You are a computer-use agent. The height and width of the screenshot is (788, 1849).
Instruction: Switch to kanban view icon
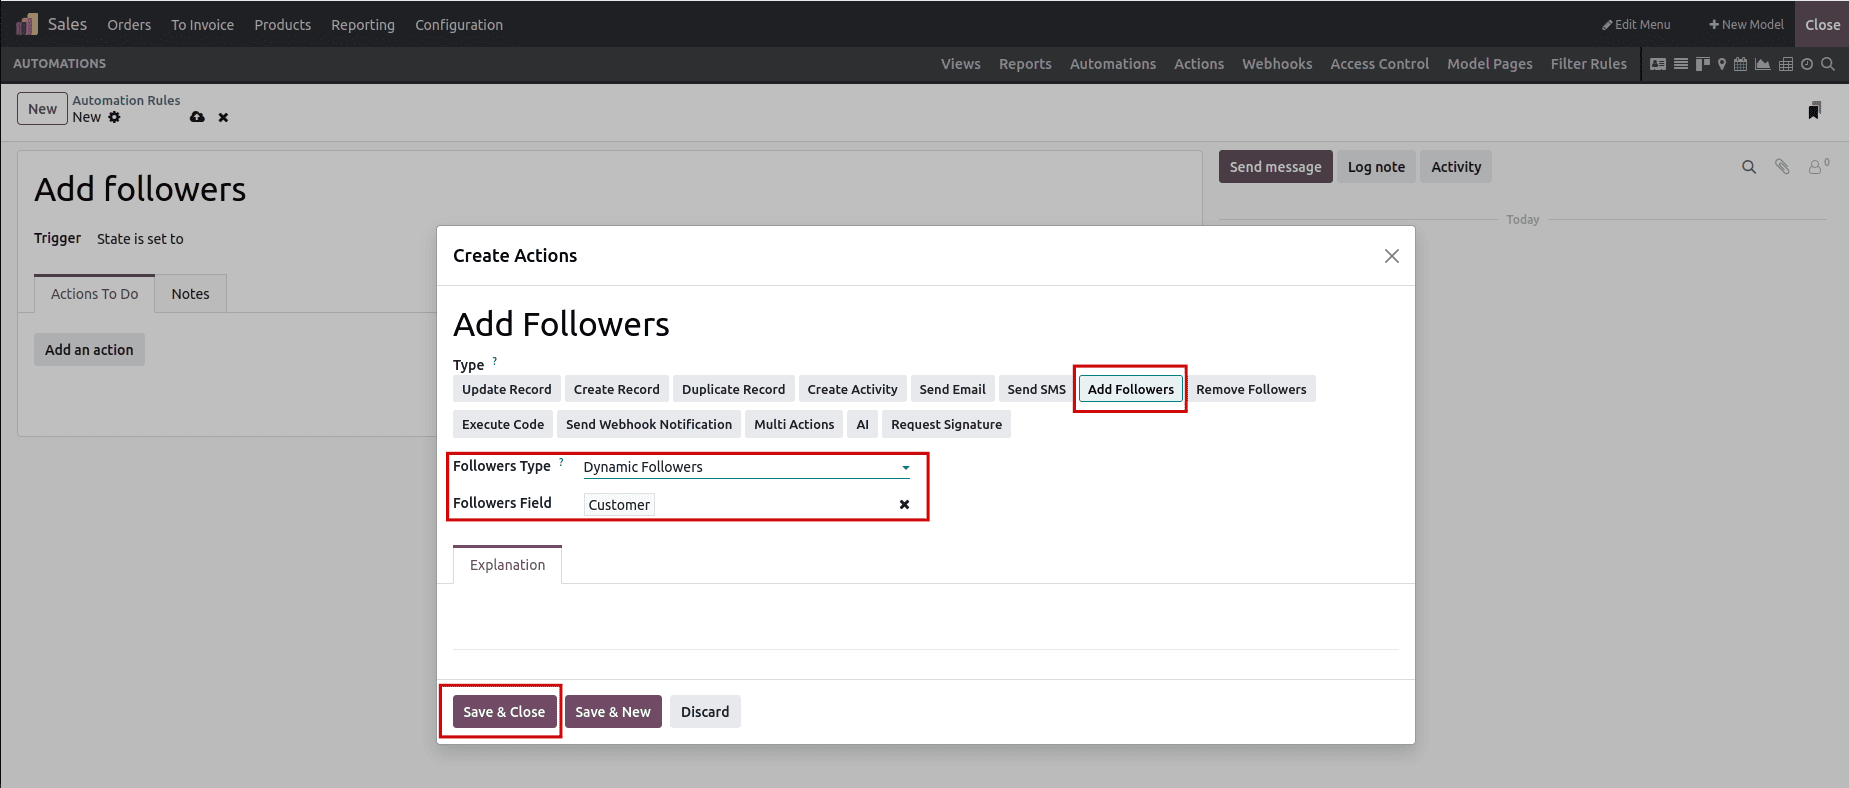(x=1702, y=64)
